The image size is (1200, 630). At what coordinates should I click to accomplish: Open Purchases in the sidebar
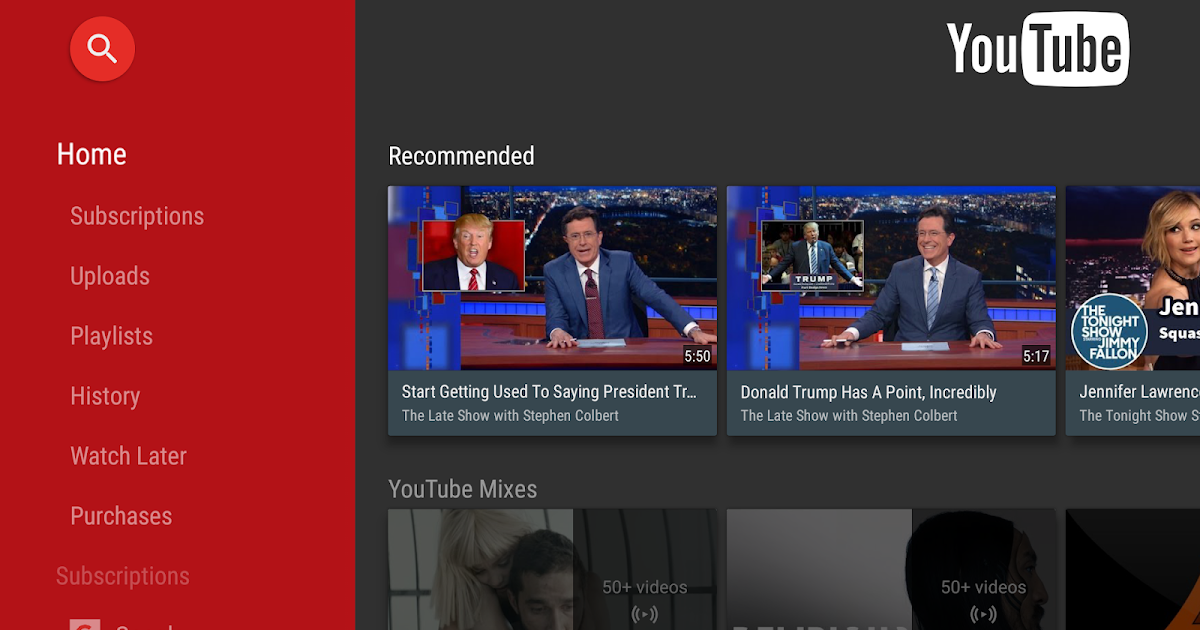[121, 516]
